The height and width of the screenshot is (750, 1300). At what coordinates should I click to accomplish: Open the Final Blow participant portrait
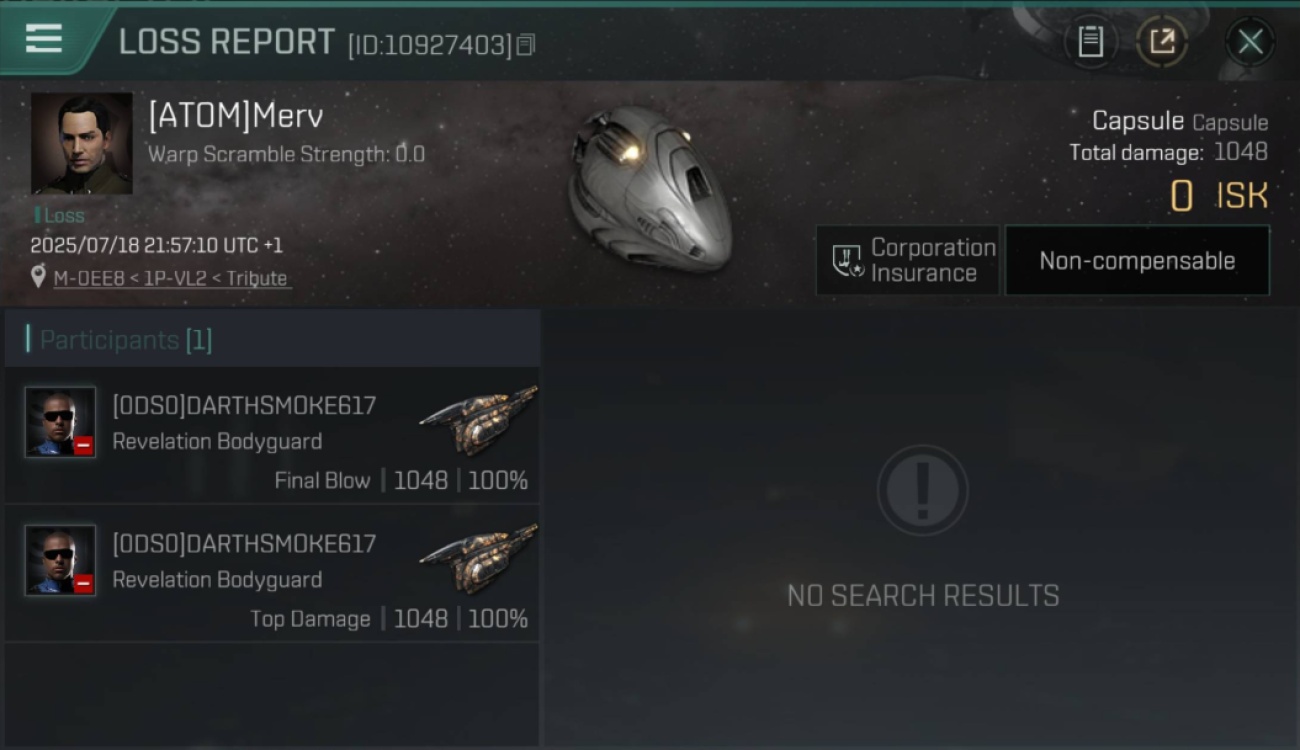60,422
